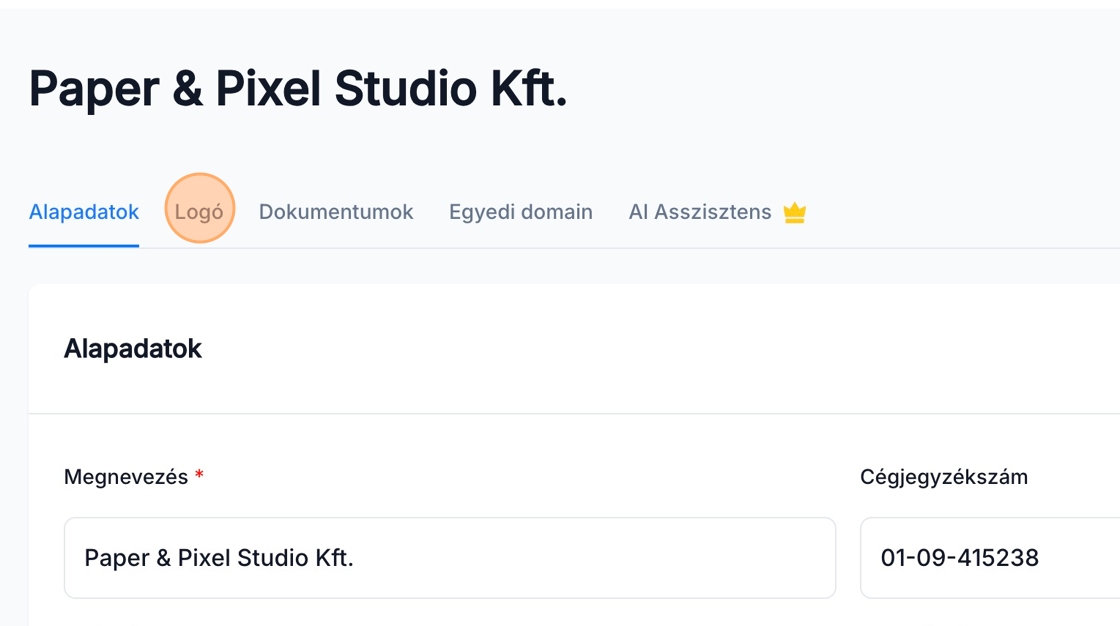Click the company name text inside Megnevezés field
1120x626 pixels.
point(219,558)
